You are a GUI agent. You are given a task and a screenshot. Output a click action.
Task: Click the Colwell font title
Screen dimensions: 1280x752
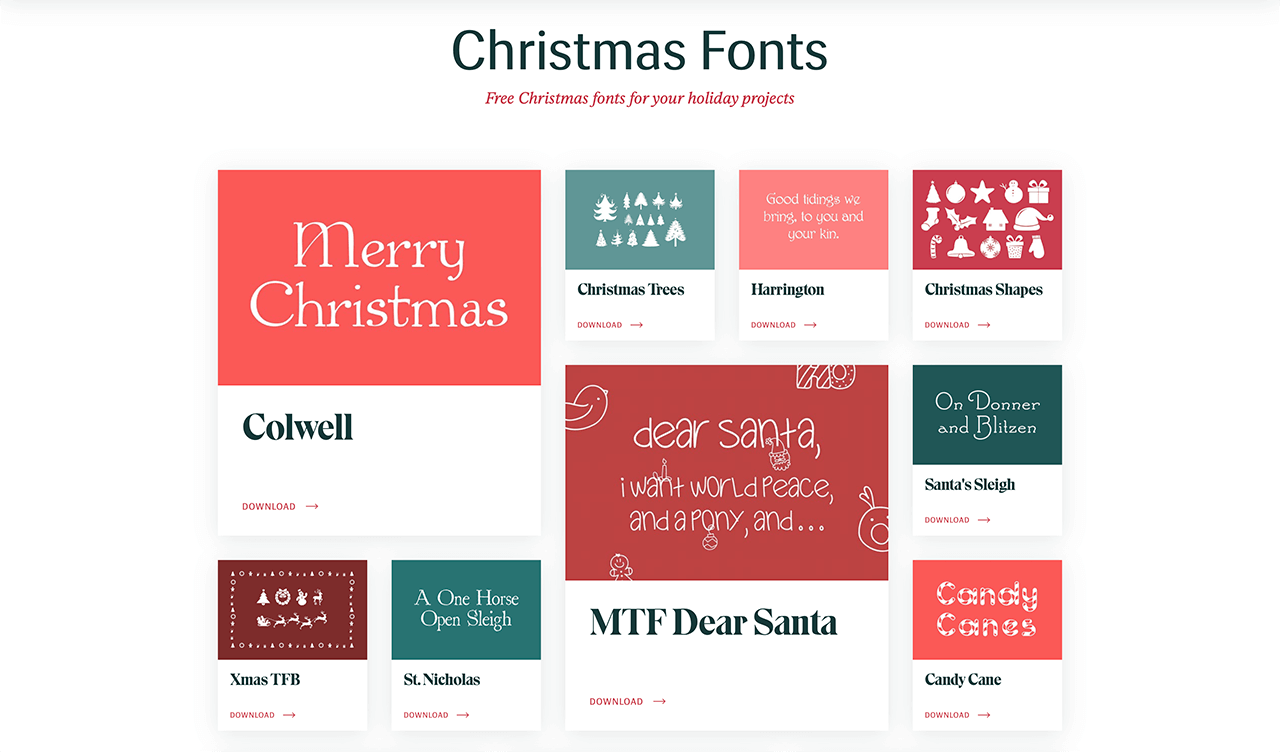[x=298, y=427]
